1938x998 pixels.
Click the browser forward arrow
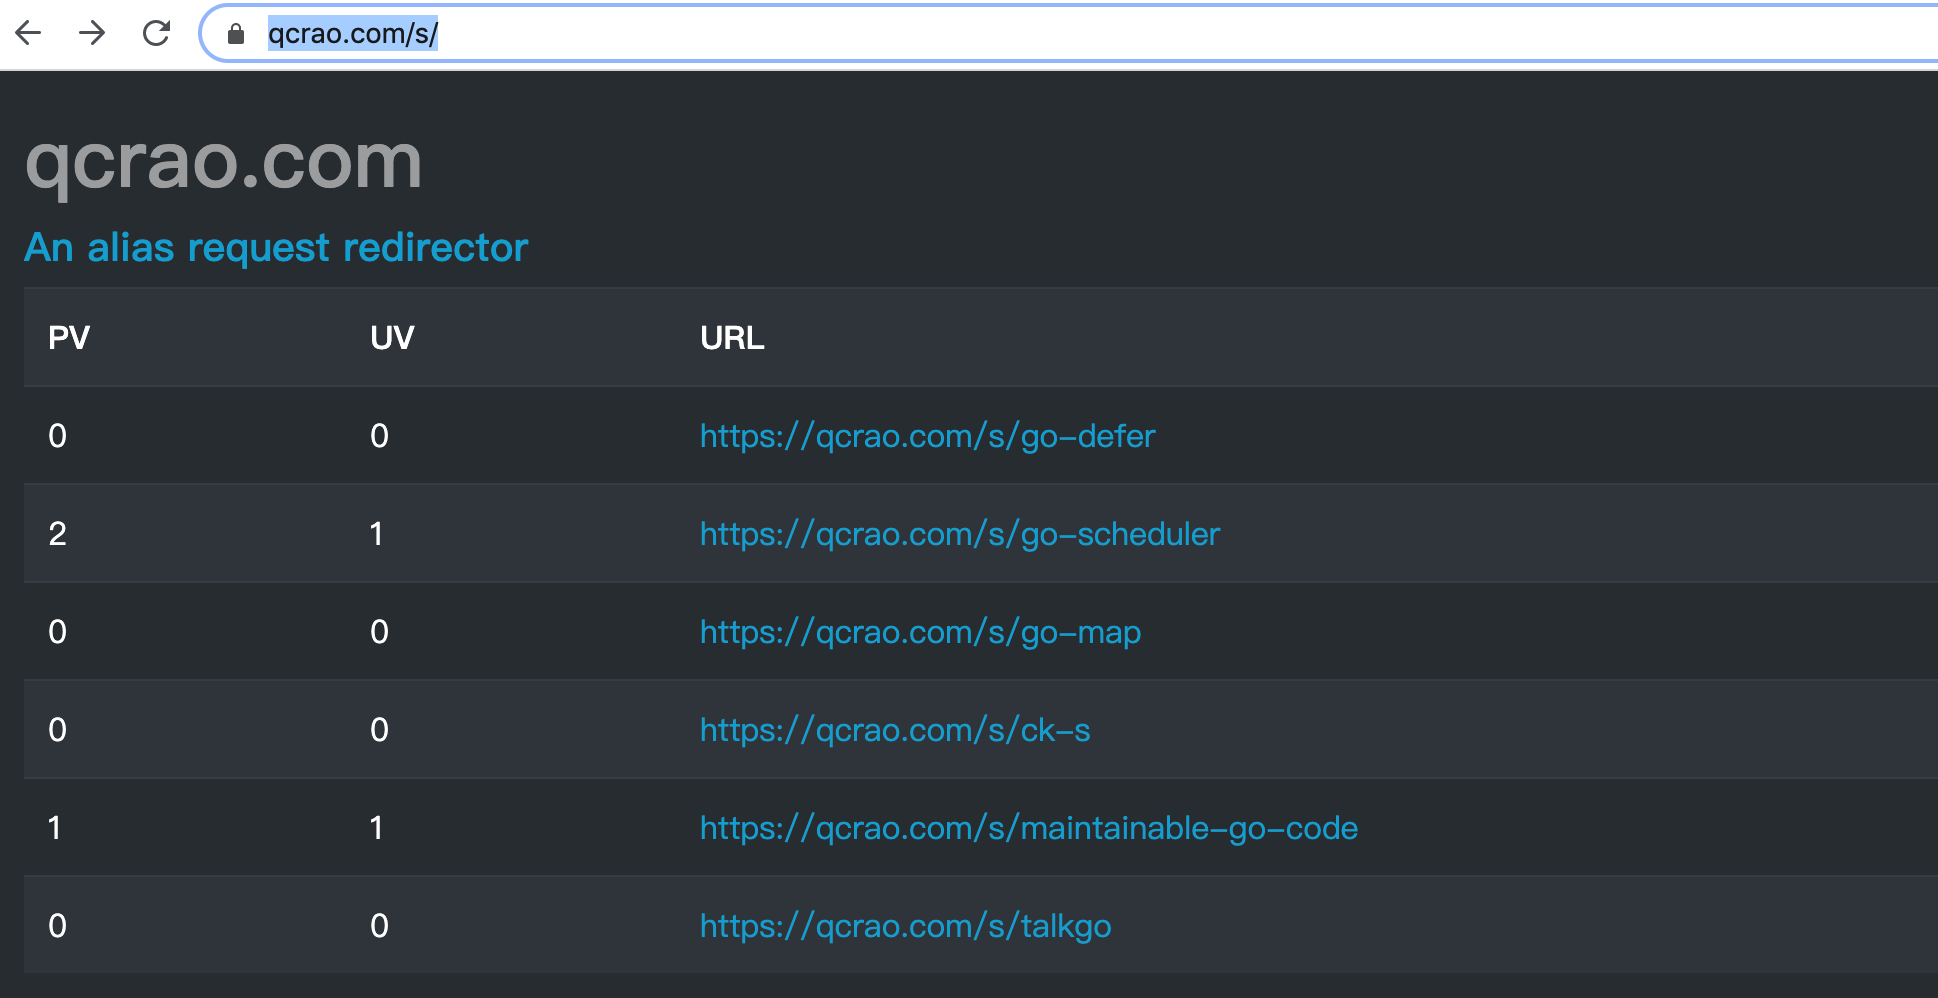point(92,33)
